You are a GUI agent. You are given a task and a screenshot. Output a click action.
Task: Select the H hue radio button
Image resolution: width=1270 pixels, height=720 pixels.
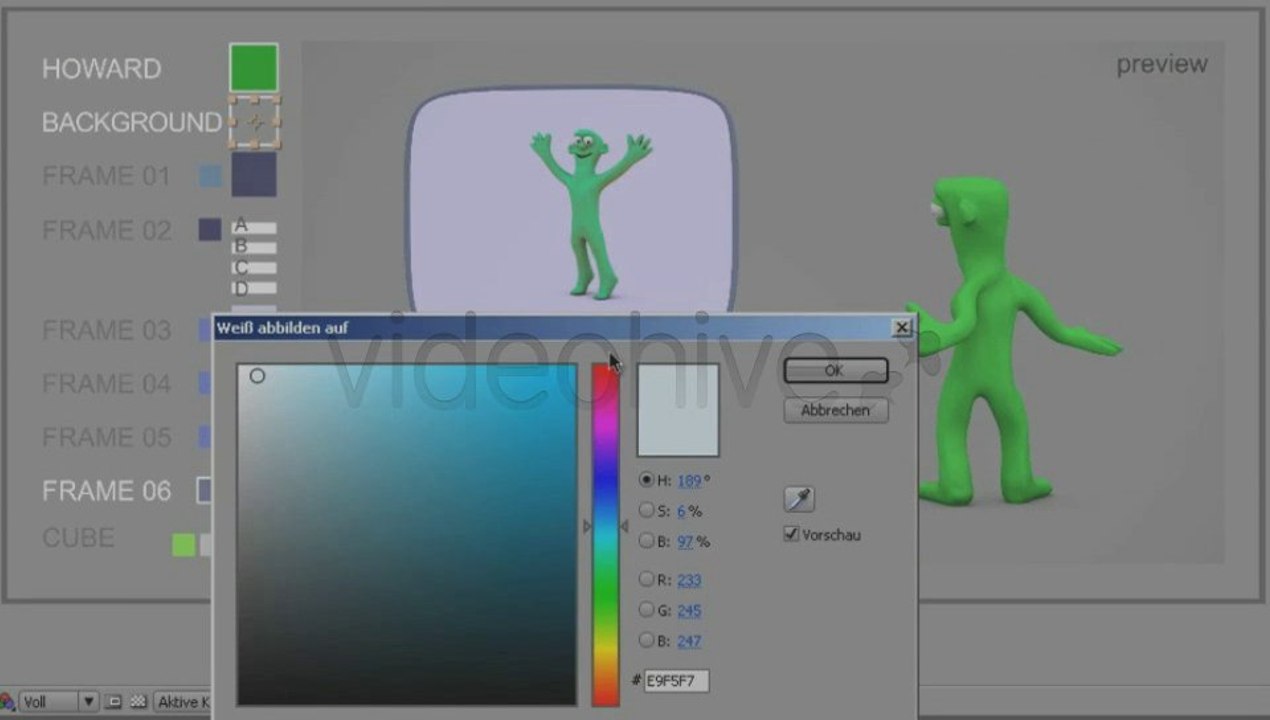tap(646, 480)
